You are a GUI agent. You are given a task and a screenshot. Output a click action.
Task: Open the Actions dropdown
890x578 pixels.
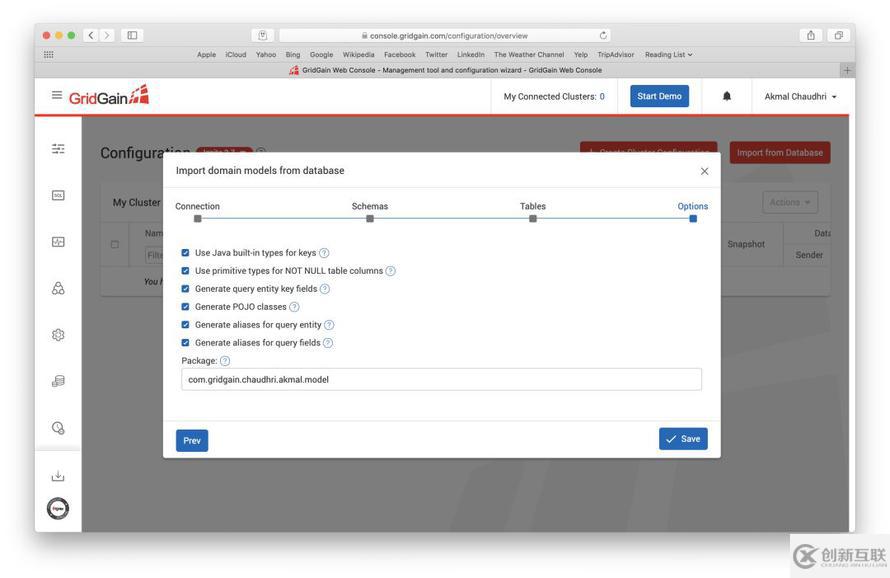[790, 202]
